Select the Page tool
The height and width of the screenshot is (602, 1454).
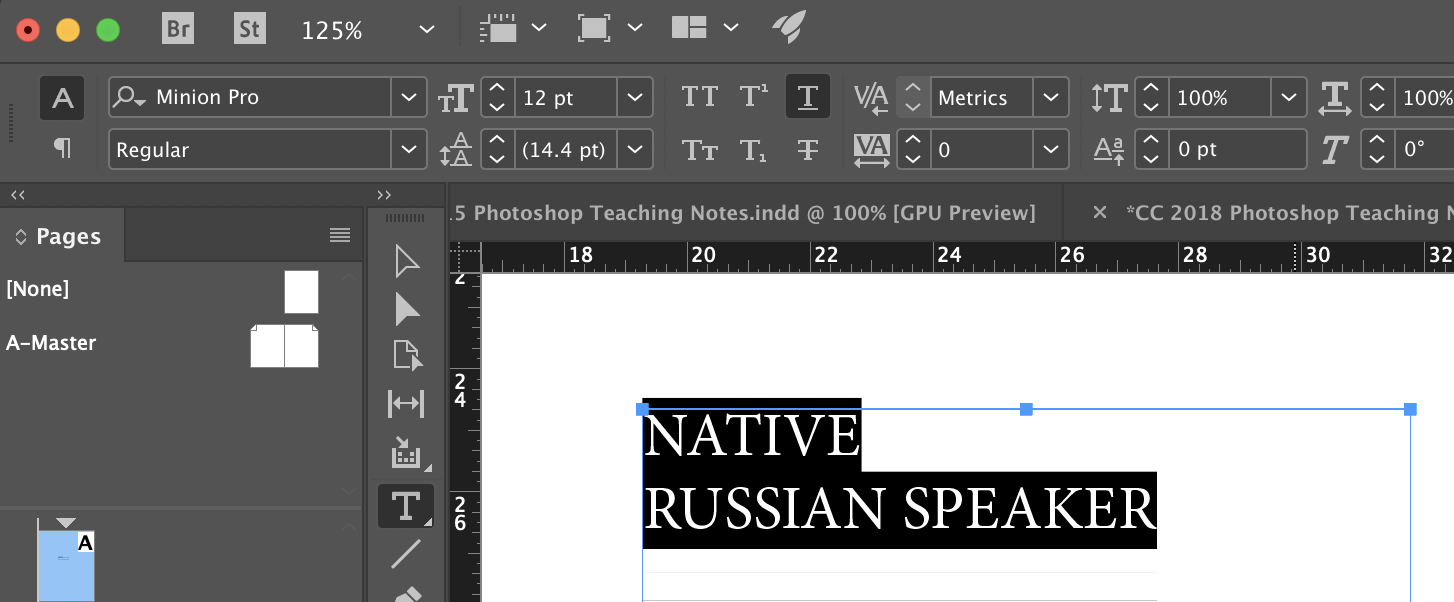tap(405, 355)
